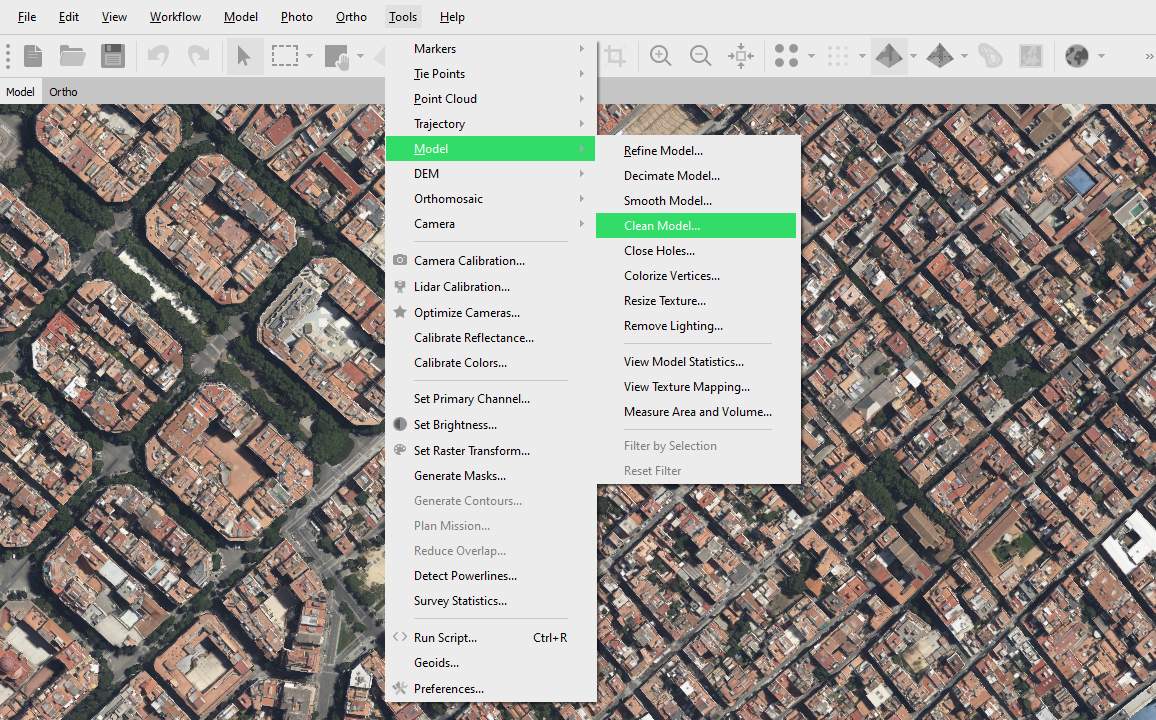Open Preferences from Tools menu
The height and width of the screenshot is (720, 1156).
point(448,689)
